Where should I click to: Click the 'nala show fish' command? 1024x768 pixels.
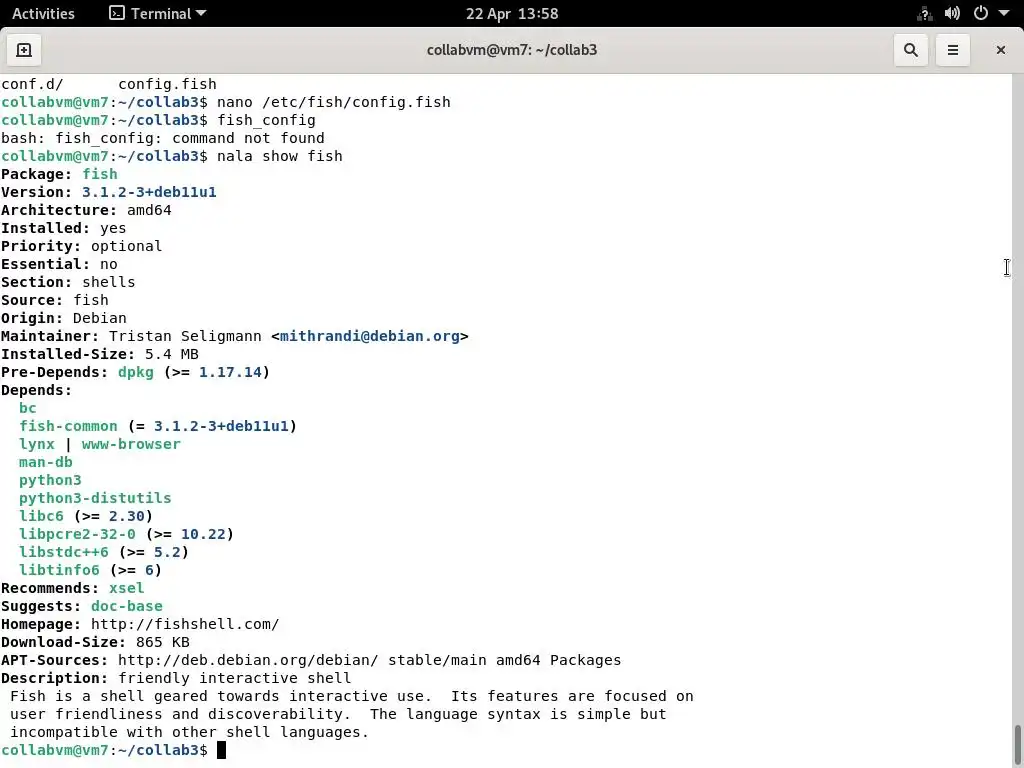pos(280,156)
